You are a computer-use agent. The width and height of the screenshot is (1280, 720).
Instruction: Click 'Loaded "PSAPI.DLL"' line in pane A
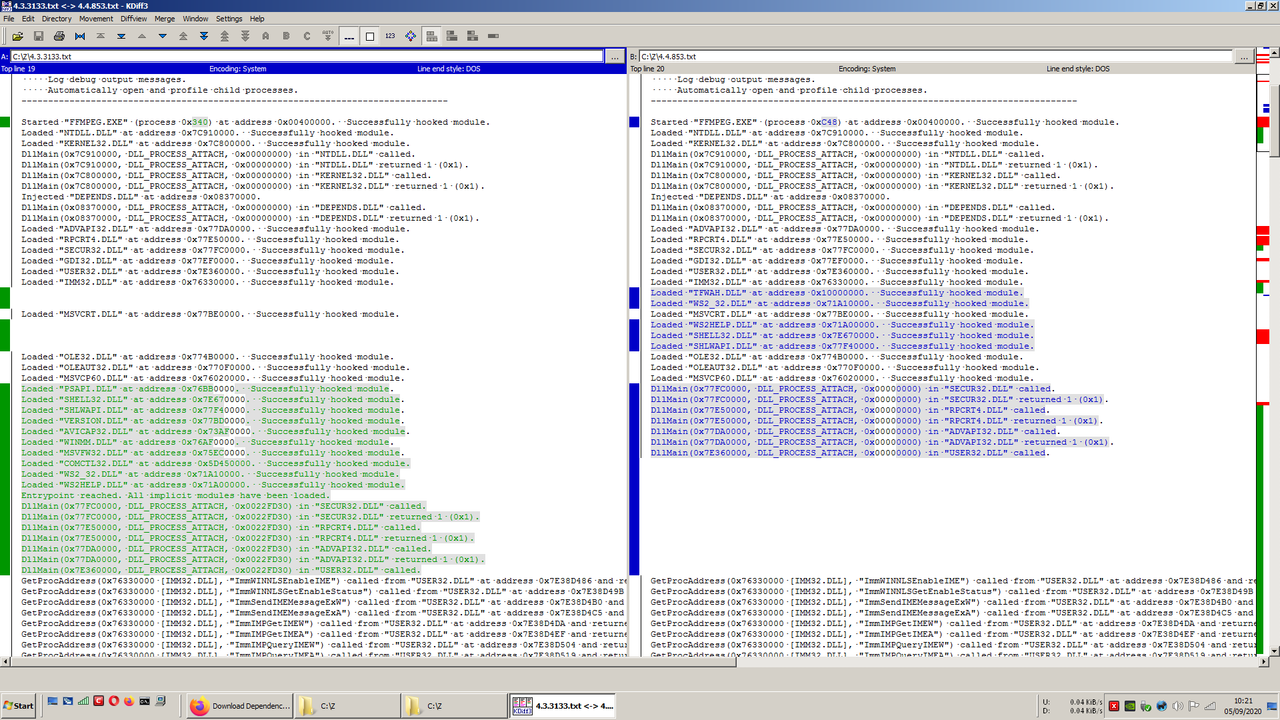pyautogui.click(x=210, y=388)
